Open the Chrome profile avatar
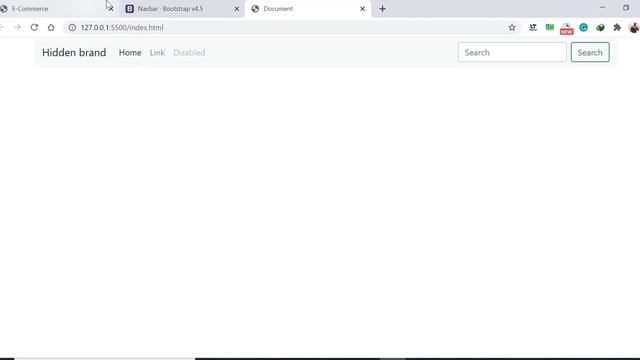 pyautogui.click(x=634, y=27)
